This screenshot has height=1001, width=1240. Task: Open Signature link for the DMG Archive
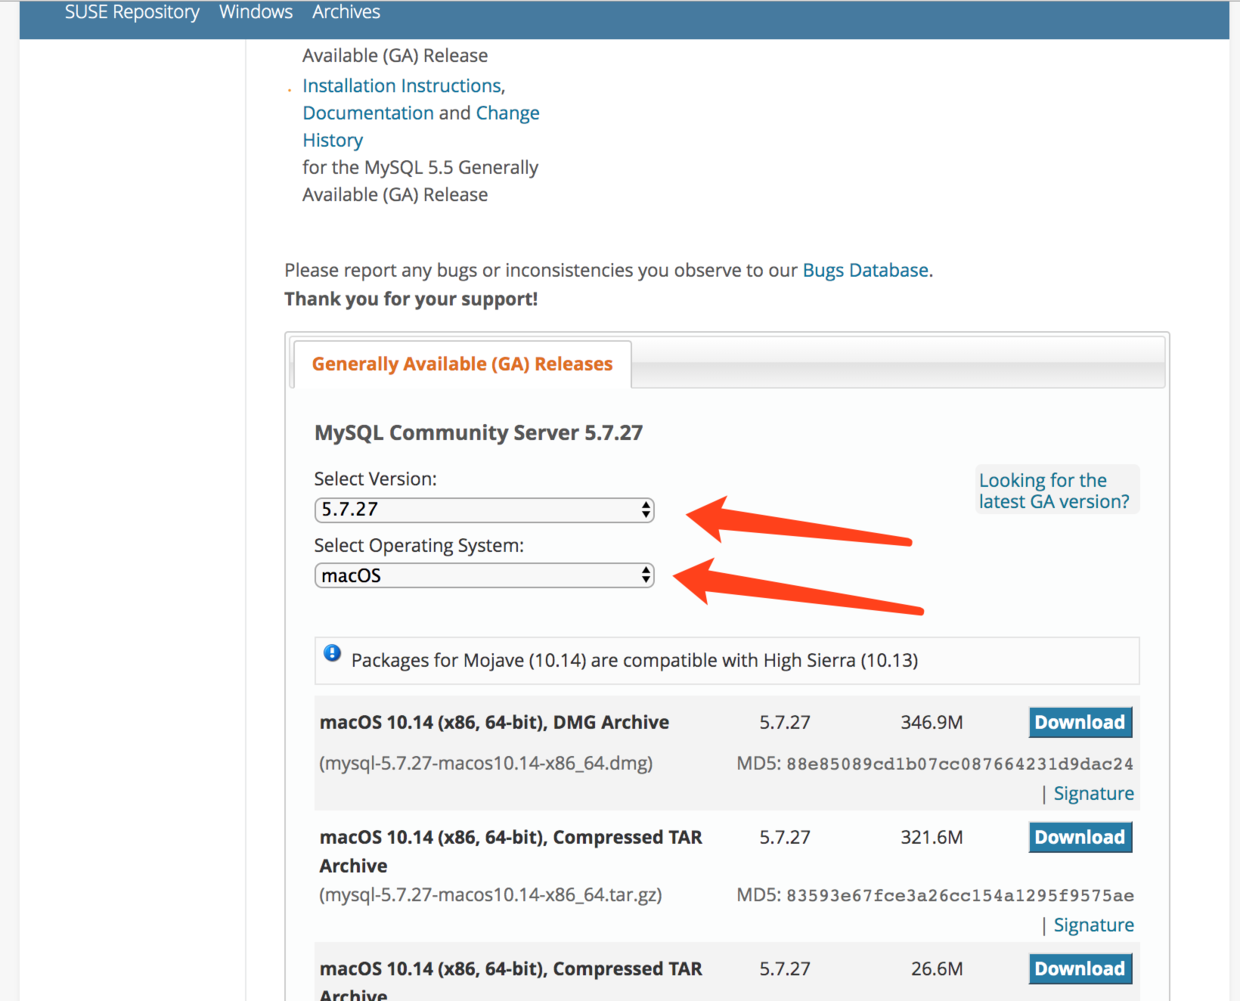1094,793
